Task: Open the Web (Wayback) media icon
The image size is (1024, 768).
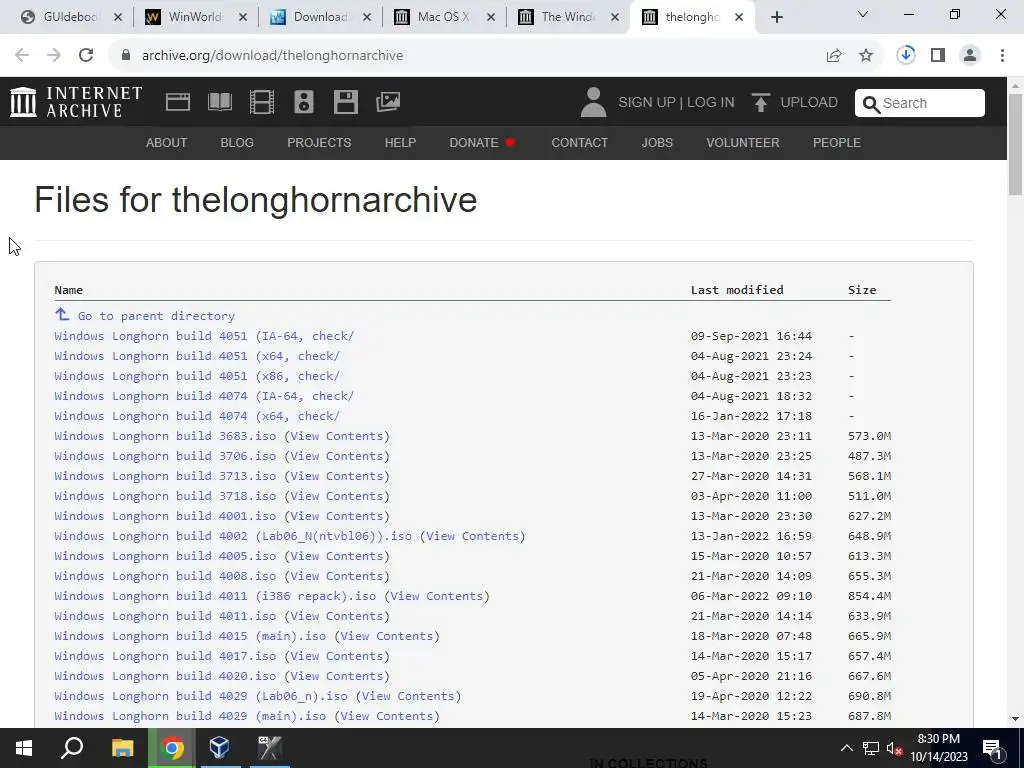Action: (178, 102)
